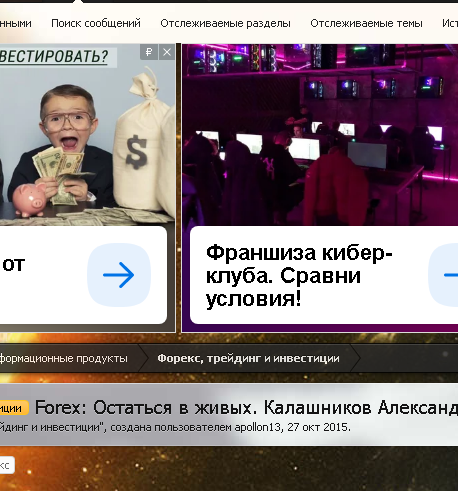This screenshot has height=491, width=458.
Task: Close the investment ad with X
Action: [167, 52]
